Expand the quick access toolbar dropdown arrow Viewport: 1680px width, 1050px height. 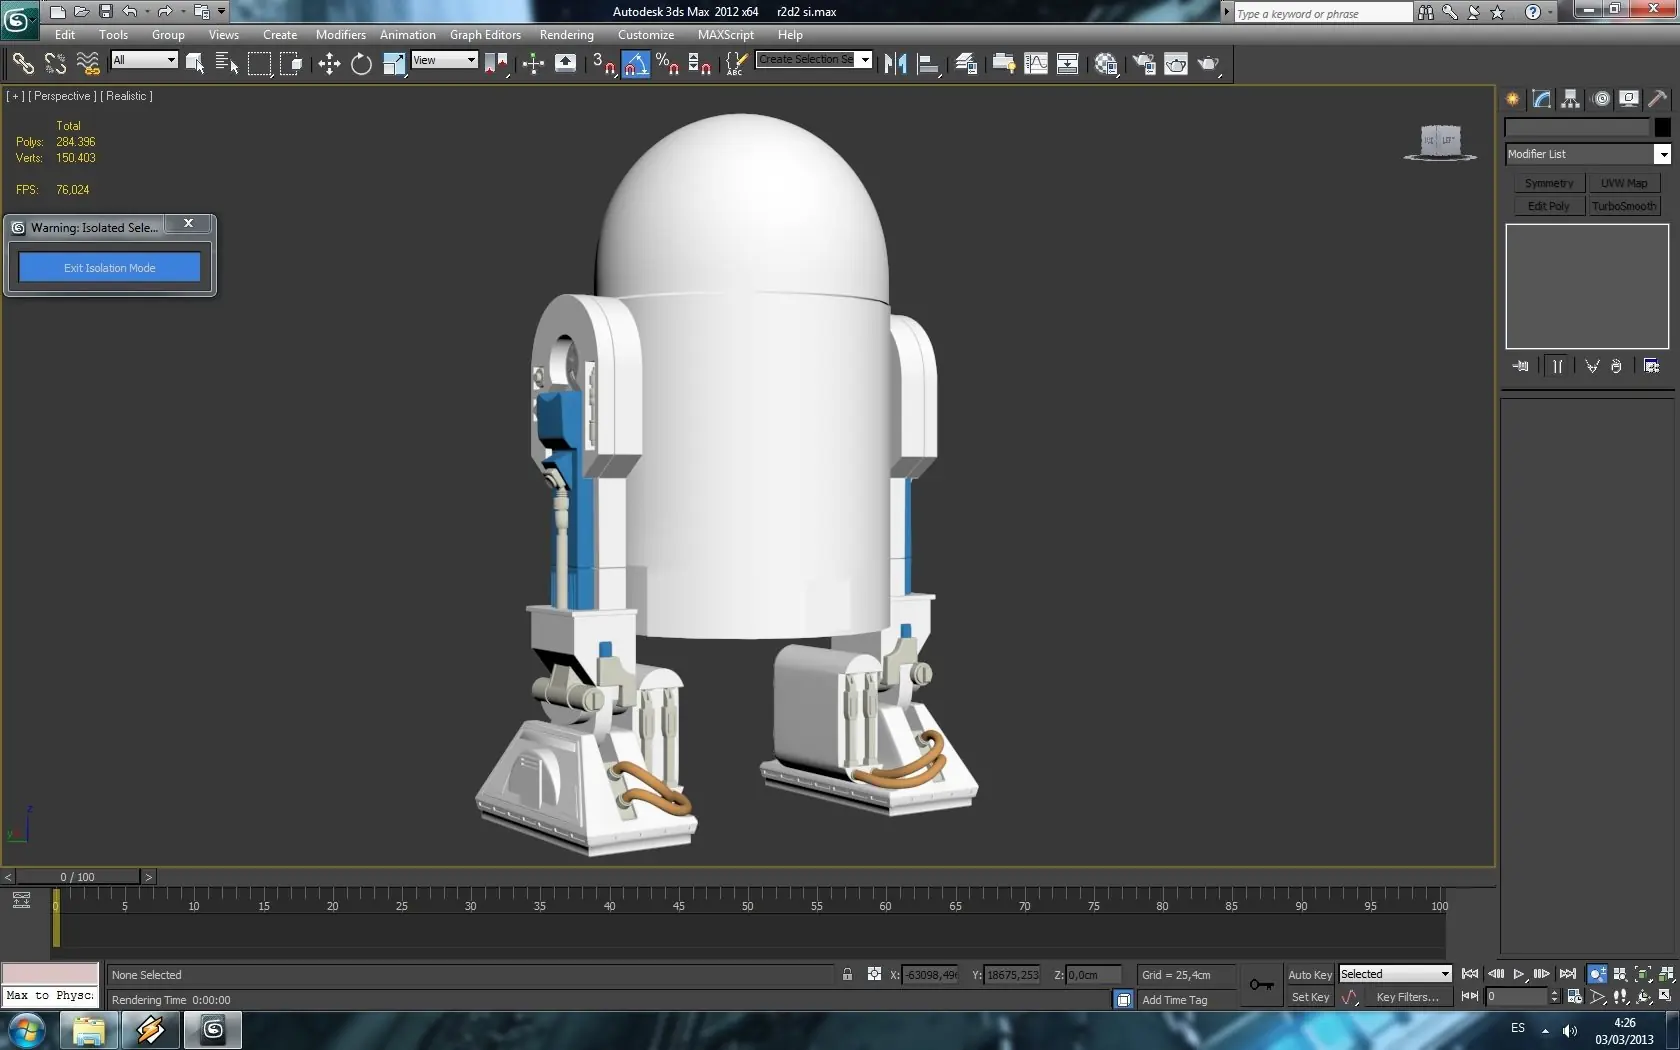(x=222, y=12)
